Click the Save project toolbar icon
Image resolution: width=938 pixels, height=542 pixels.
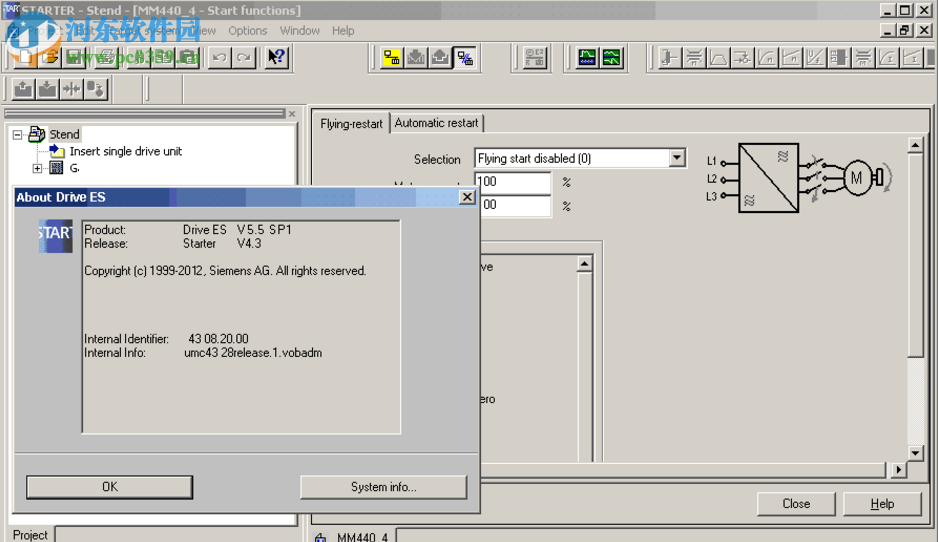(x=75, y=57)
